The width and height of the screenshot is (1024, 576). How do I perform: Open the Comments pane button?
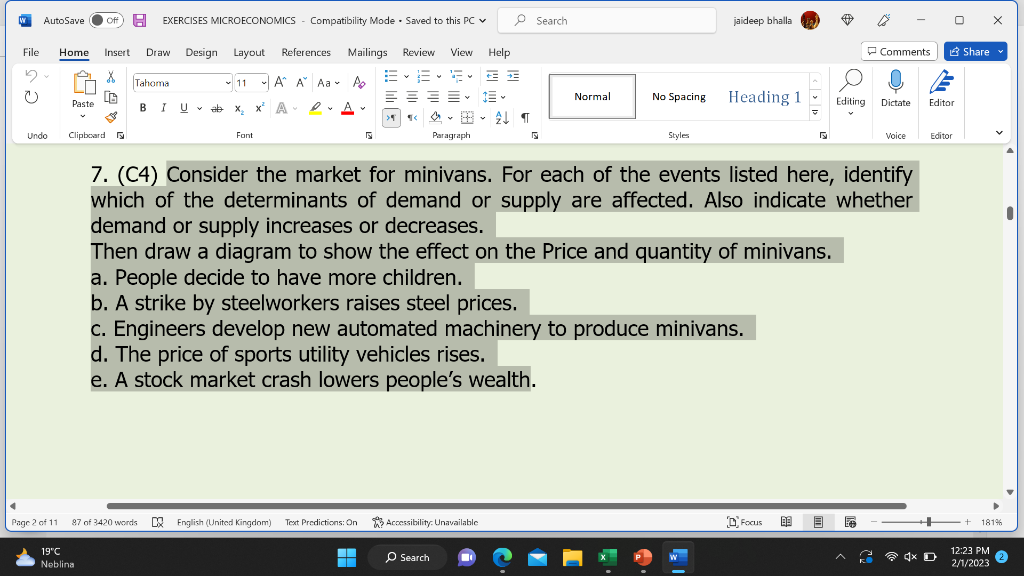(x=898, y=52)
